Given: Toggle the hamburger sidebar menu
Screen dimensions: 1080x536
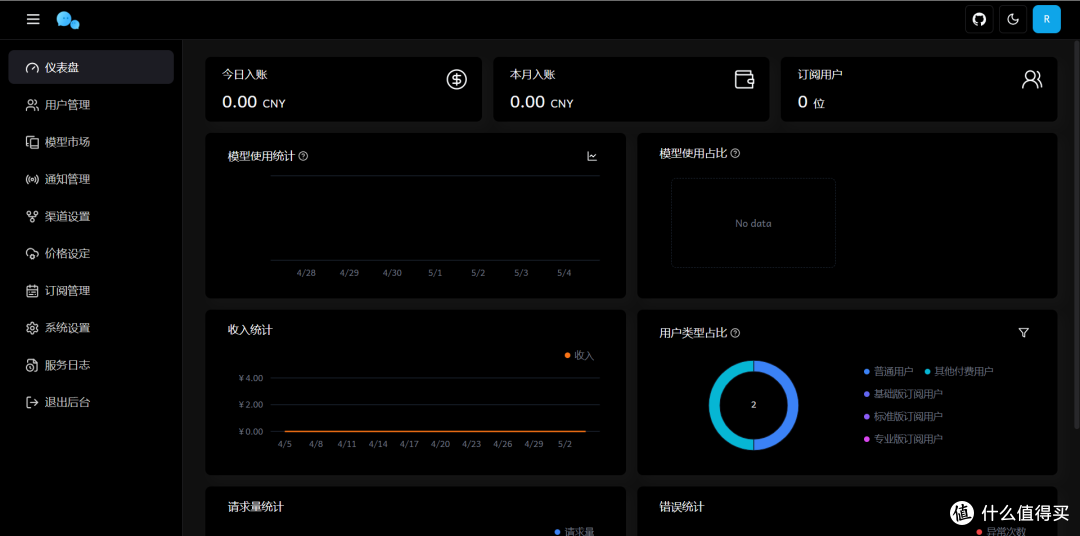Looking at the screenshot, I should coord(33,19).
